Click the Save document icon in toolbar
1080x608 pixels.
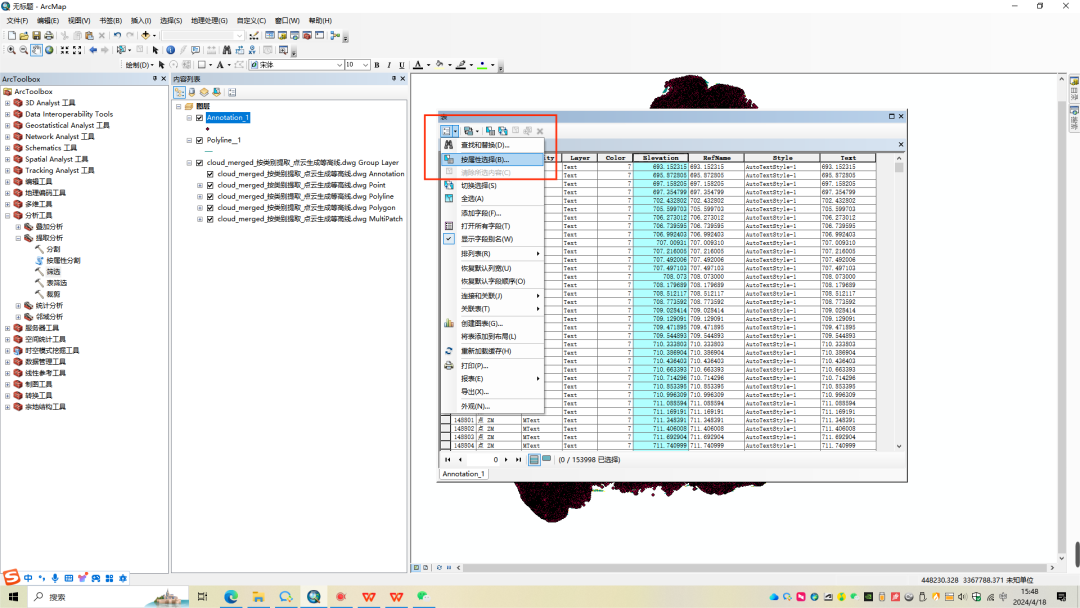[x=36, y=35]
